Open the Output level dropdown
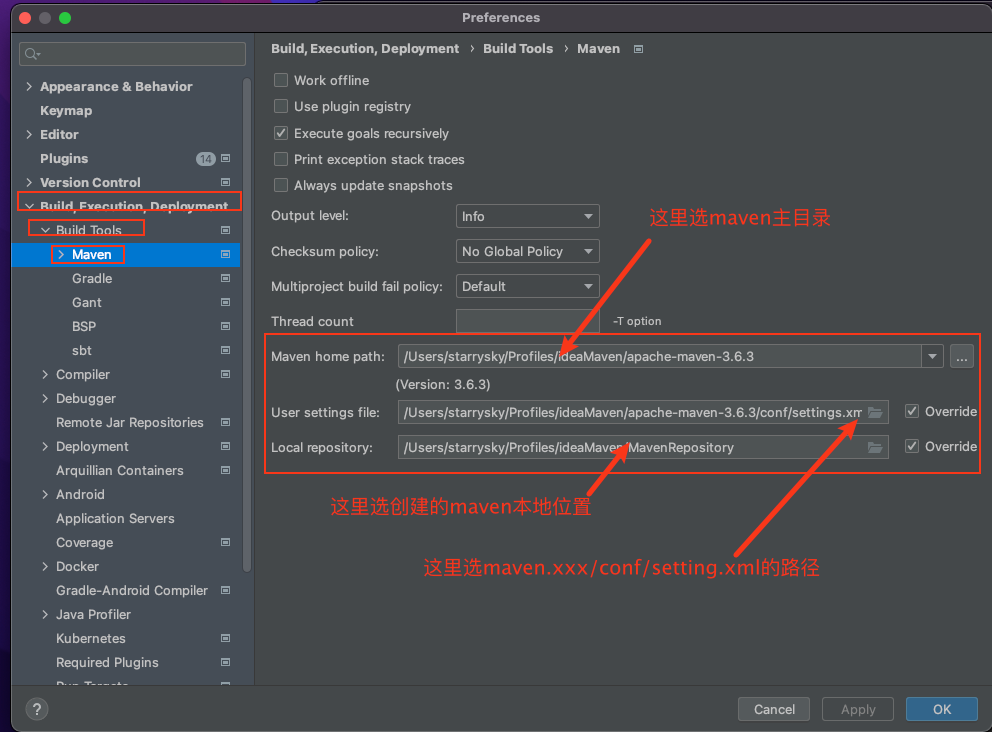The width and height of the screenshot is (992, 732). (528, 216)
